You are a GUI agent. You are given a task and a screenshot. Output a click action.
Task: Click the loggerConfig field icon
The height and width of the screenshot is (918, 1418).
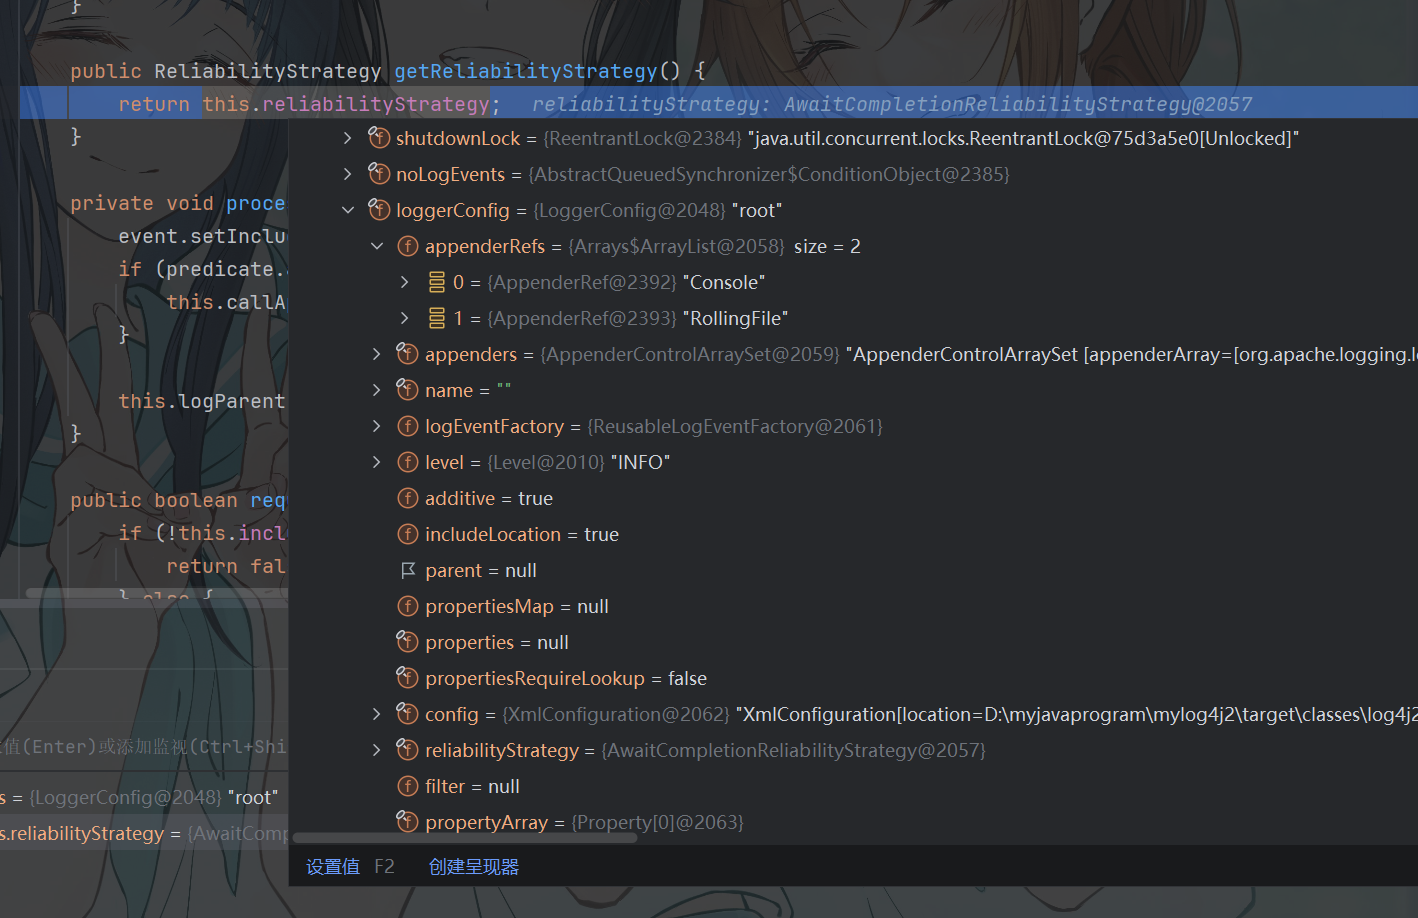tap(378, 209)
